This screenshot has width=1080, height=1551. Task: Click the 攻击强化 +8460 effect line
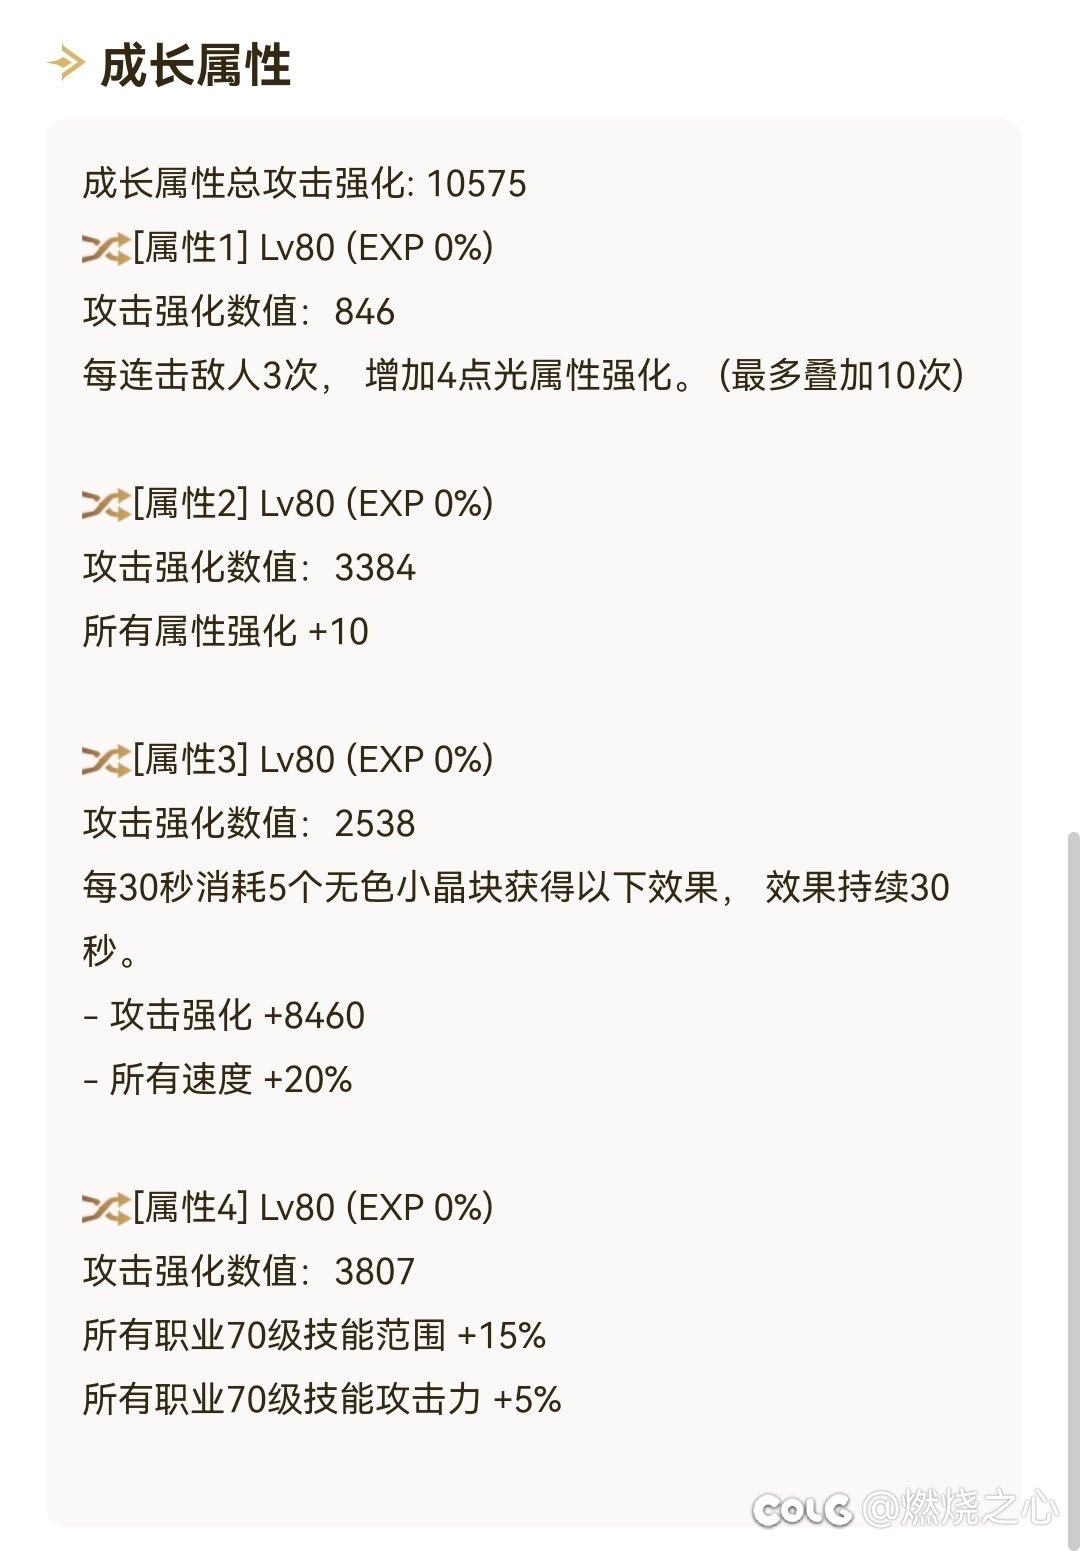point(224,1016)
